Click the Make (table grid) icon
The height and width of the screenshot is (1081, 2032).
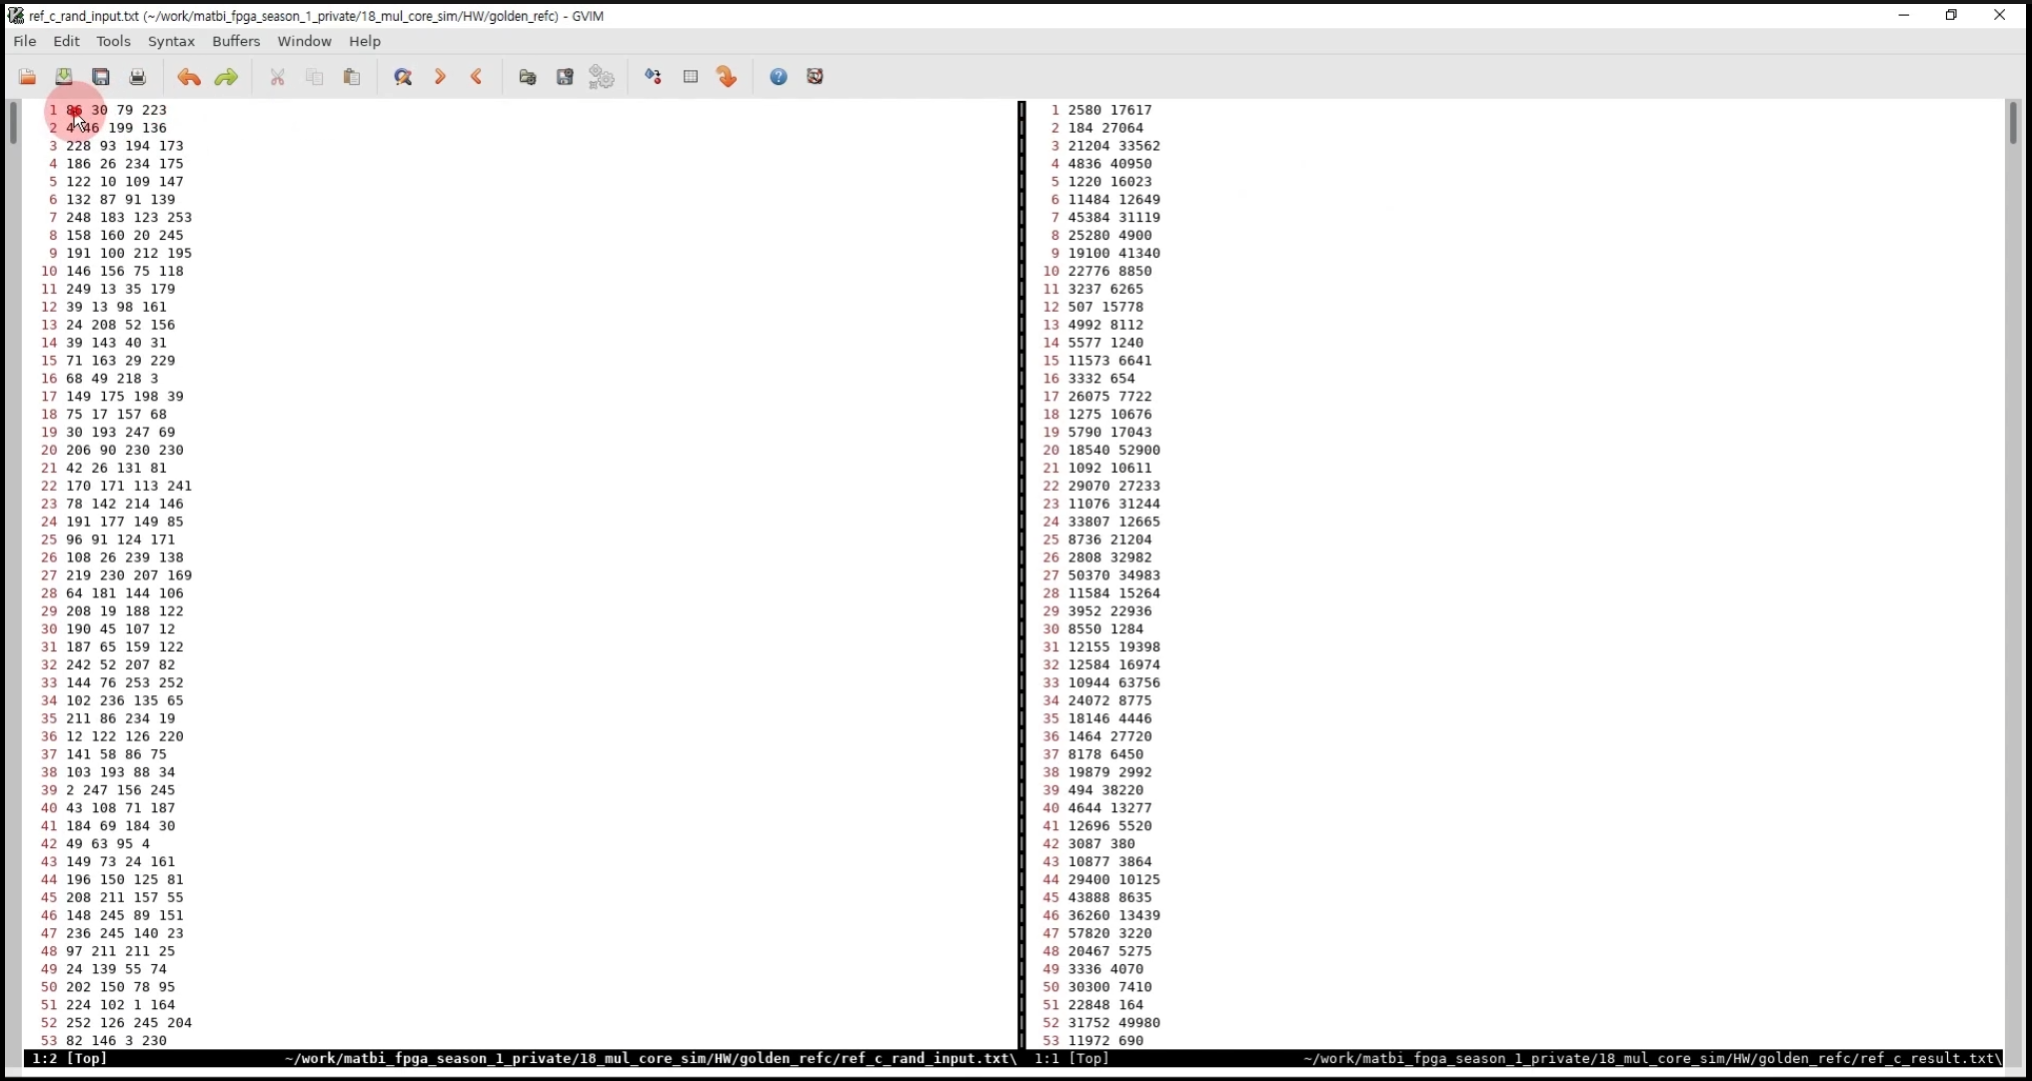(690, 77)
